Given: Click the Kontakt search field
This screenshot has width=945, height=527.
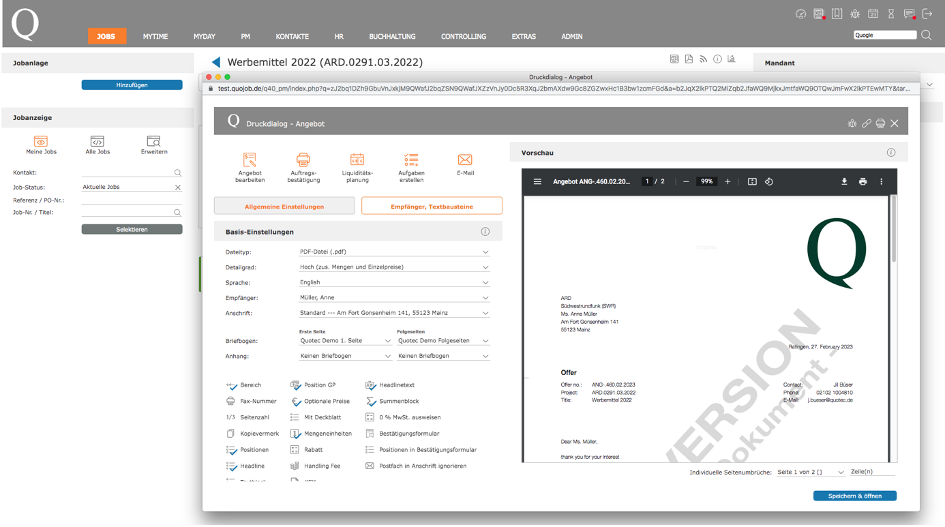Looking at the screenshot, I should click(132, 172).
